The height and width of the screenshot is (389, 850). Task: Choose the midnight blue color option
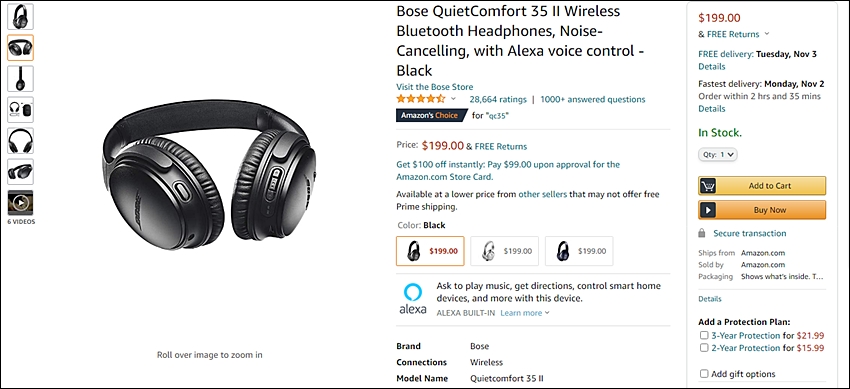coord(579,251)
